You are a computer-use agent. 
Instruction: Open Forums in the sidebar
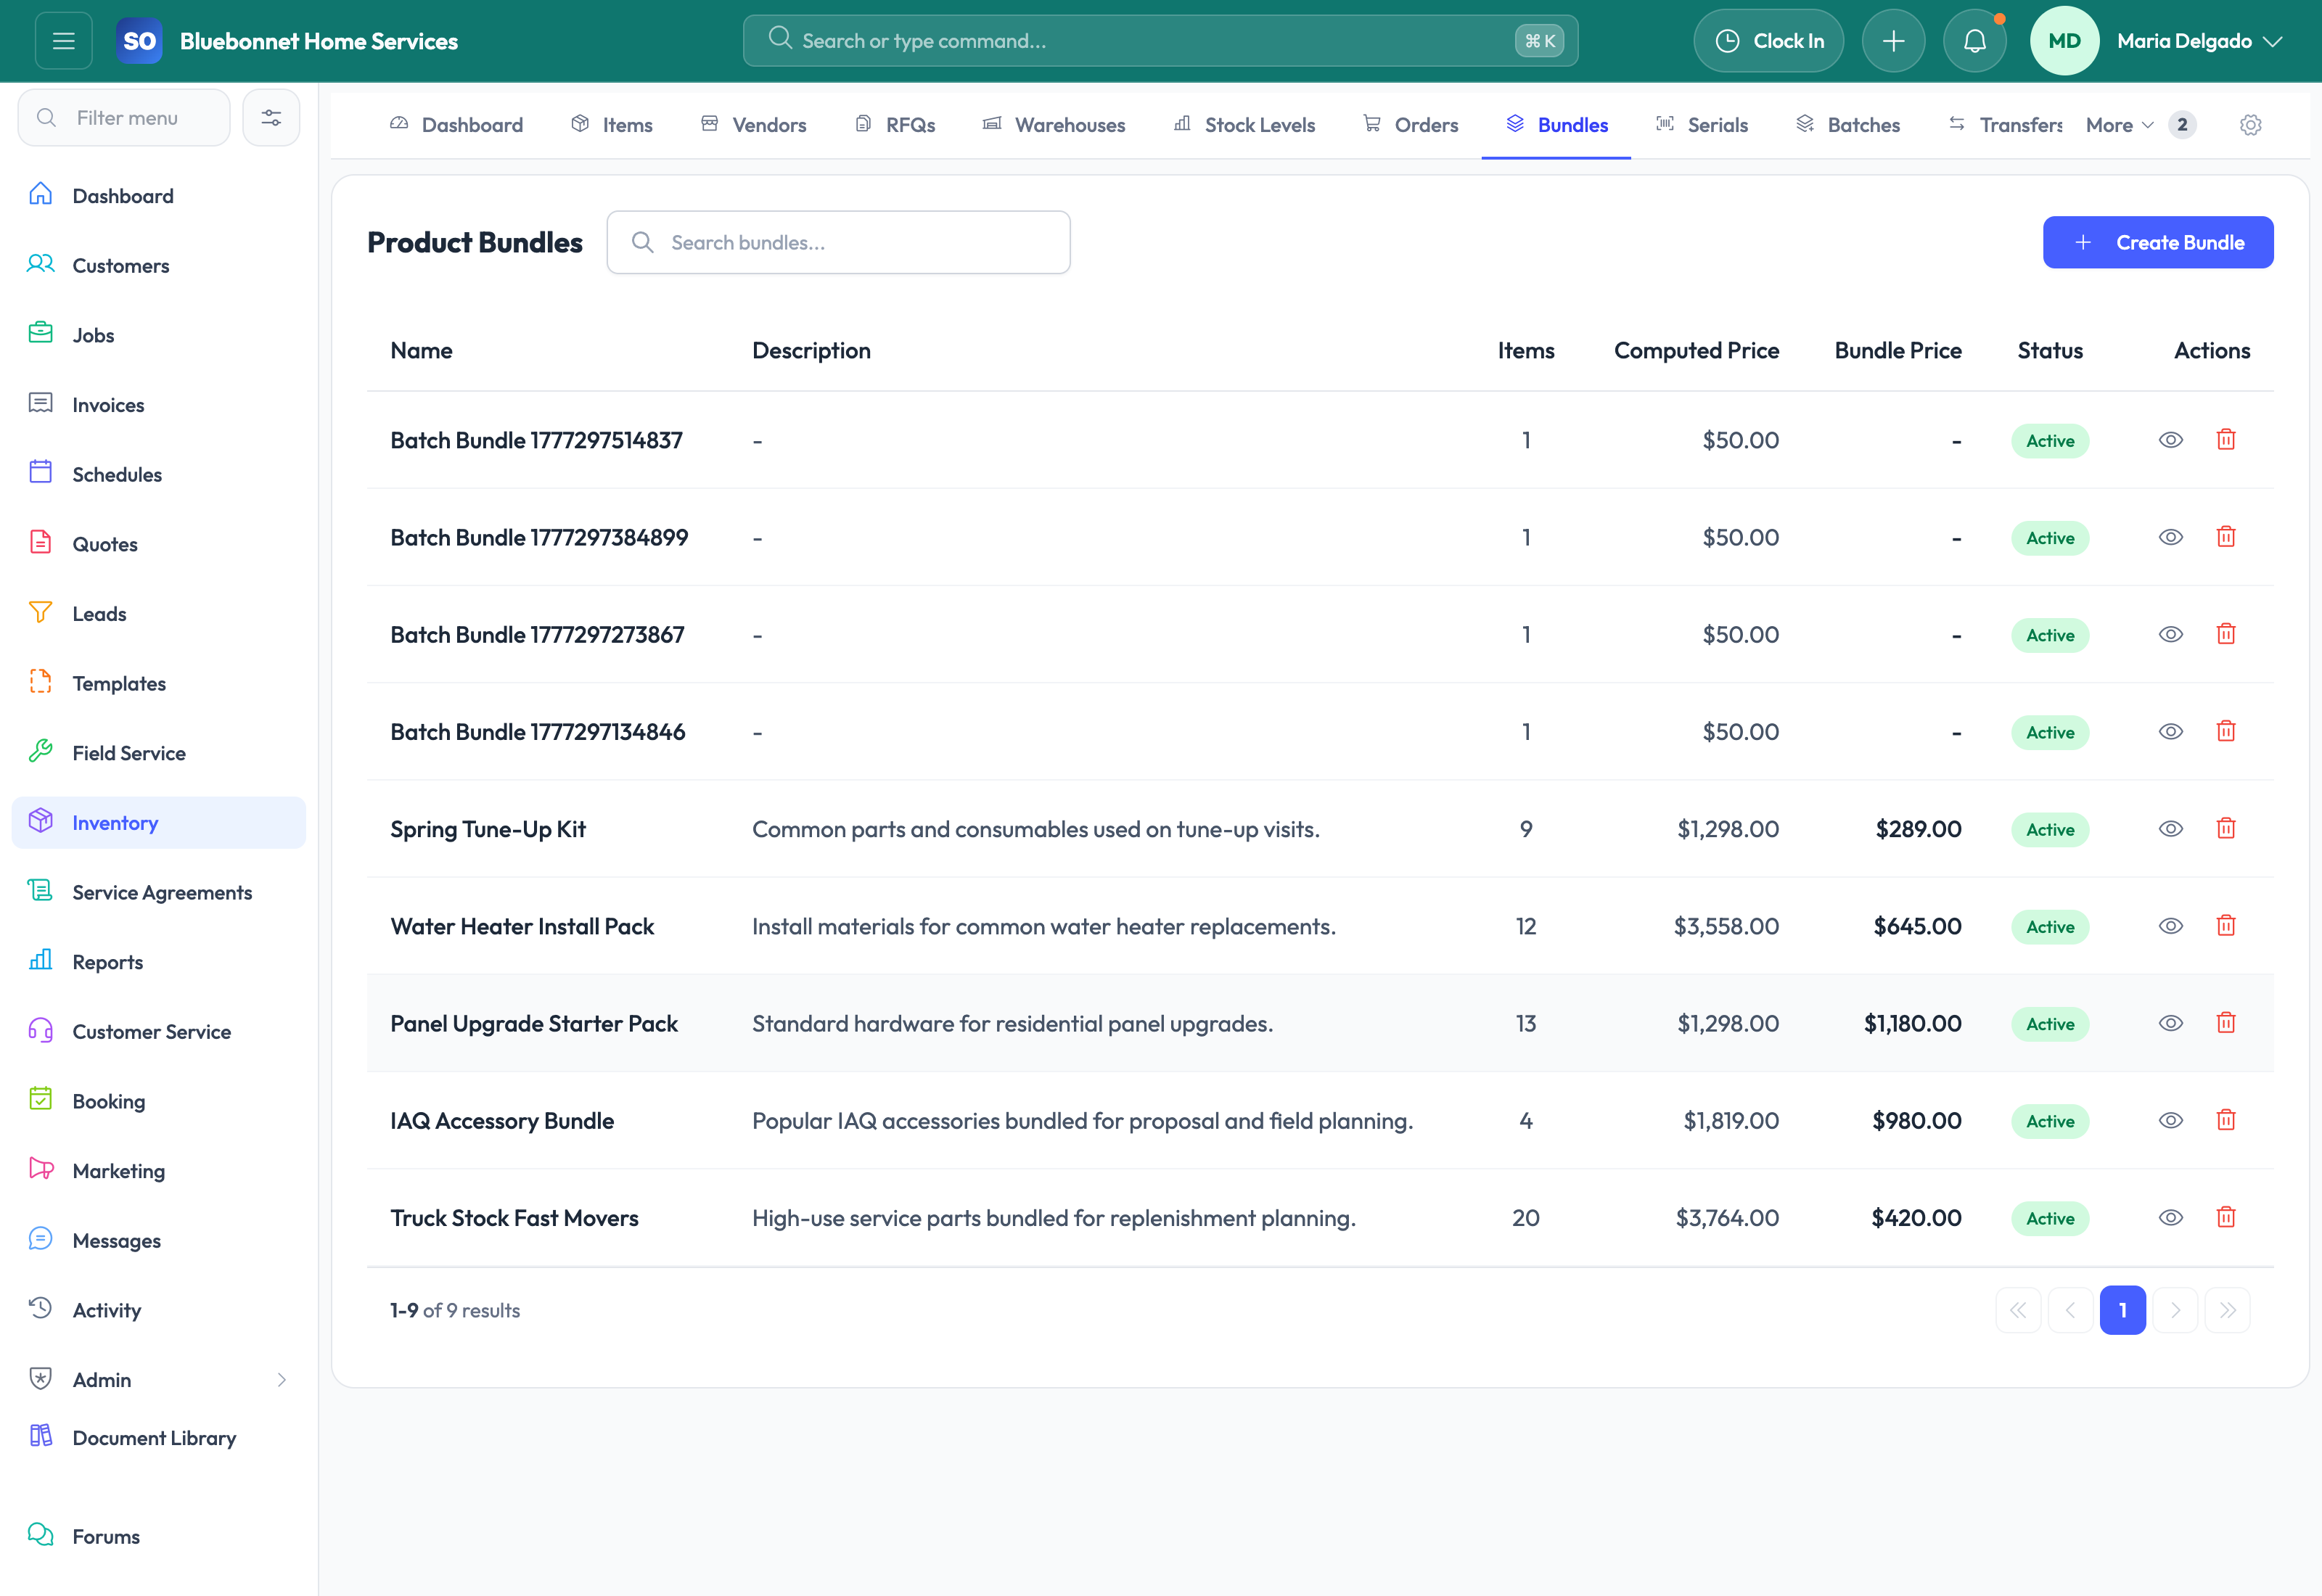click(159, 1536)
